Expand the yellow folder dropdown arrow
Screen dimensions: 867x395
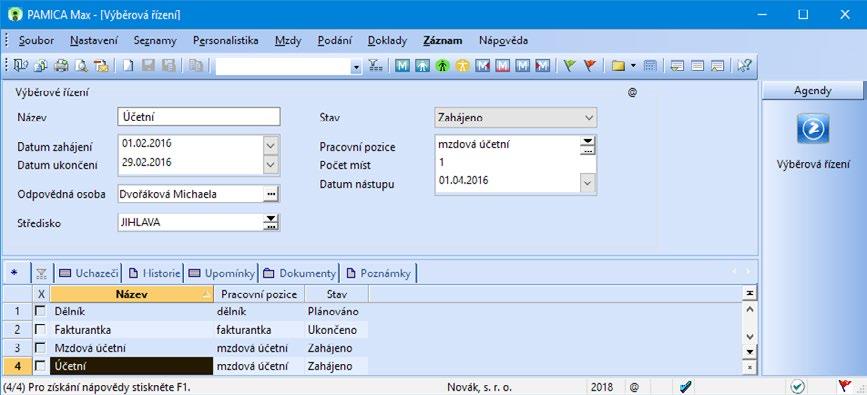click(x=634, y=66)
